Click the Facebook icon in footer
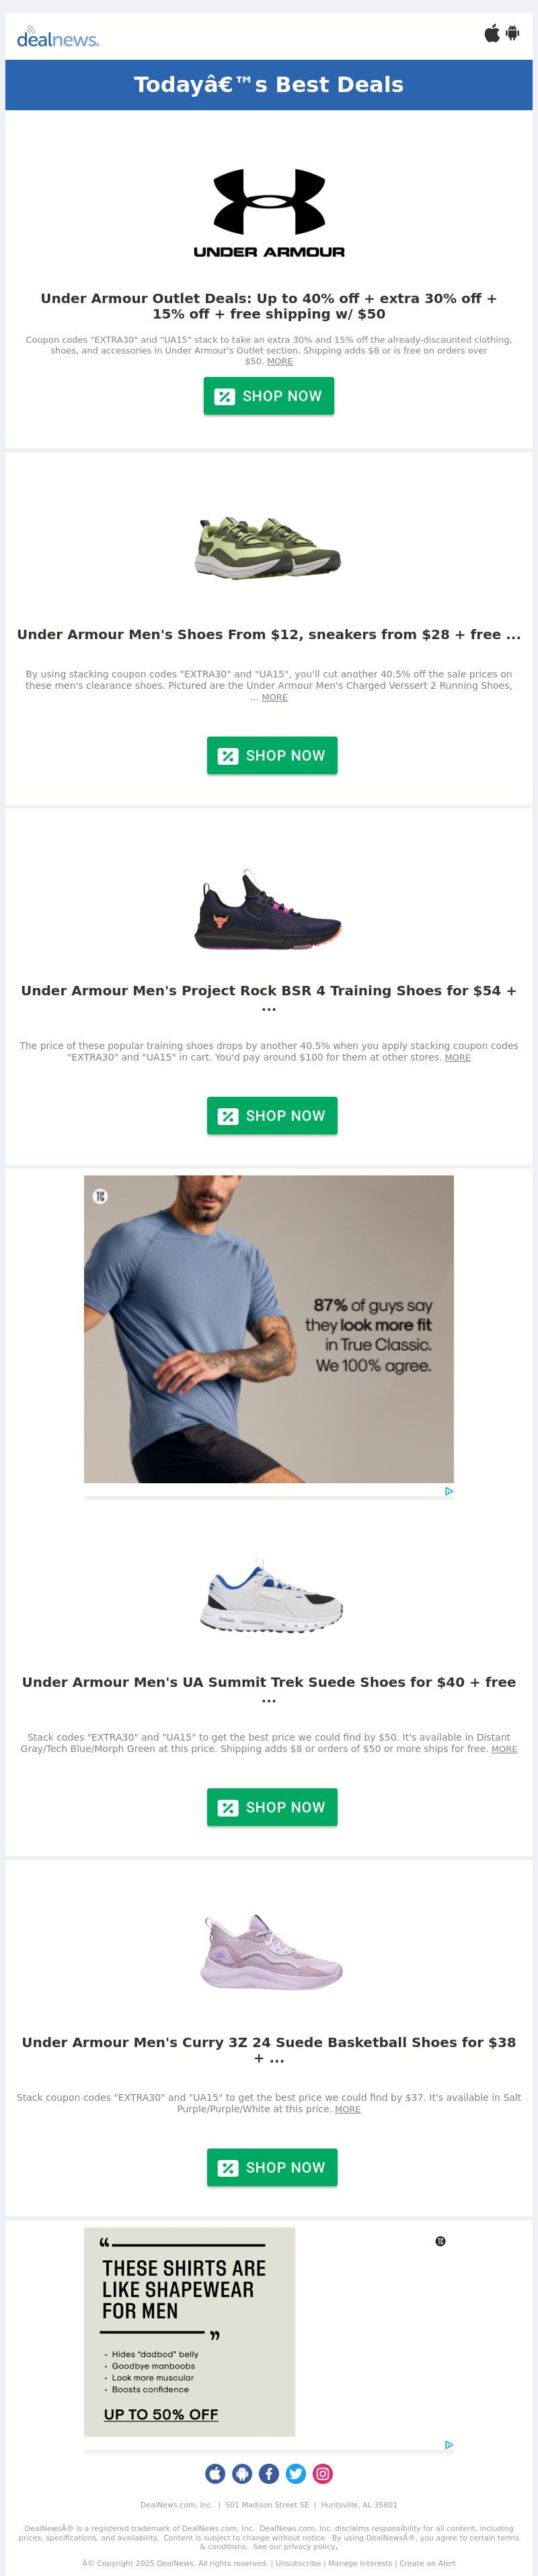Screen dimensions: 538x2576 (x=269, y=2473)
